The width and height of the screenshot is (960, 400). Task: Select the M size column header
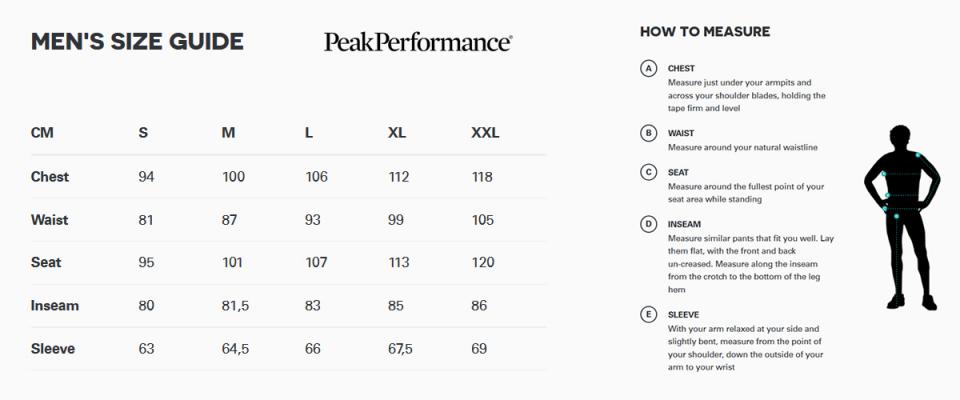(x=228, y=133)
